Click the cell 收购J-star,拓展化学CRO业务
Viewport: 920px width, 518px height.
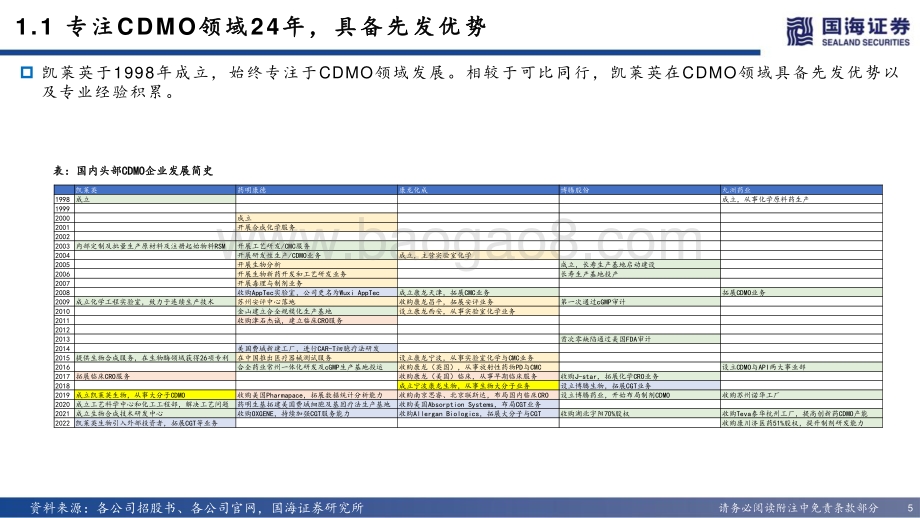[x=640, y=377]
